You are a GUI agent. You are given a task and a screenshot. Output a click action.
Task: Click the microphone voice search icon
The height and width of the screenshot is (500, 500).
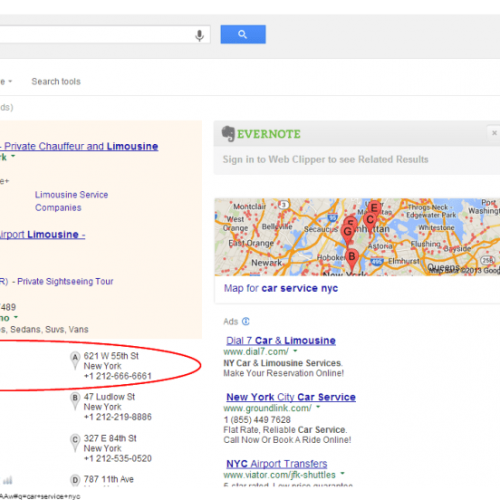pos(199,35)
